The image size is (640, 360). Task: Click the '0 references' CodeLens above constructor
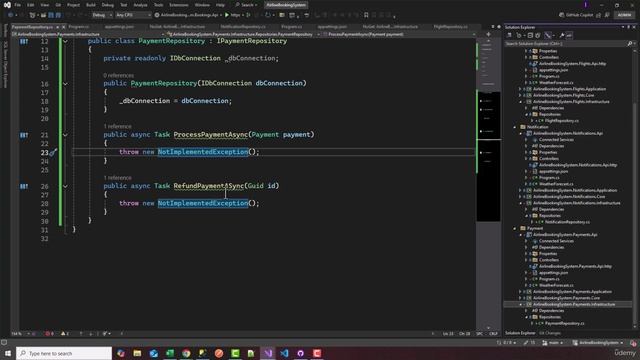(x=118, y=76)
